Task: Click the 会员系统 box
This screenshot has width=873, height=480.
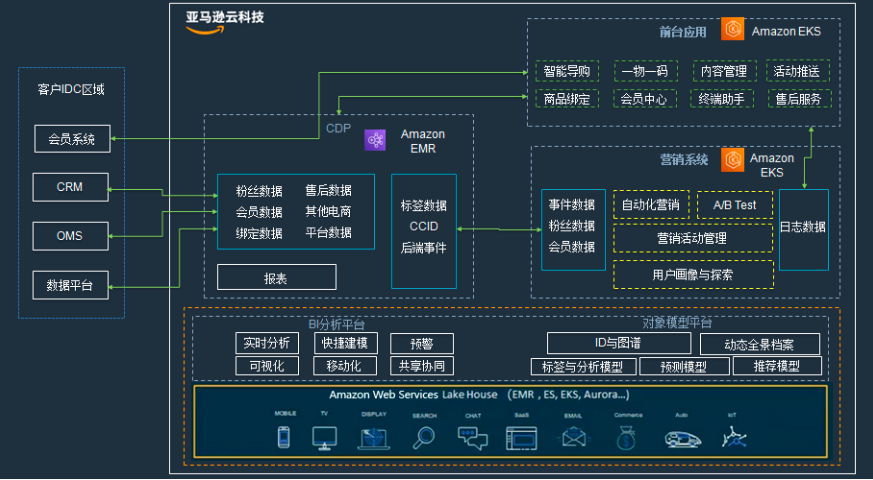Action: click(72, 139)
